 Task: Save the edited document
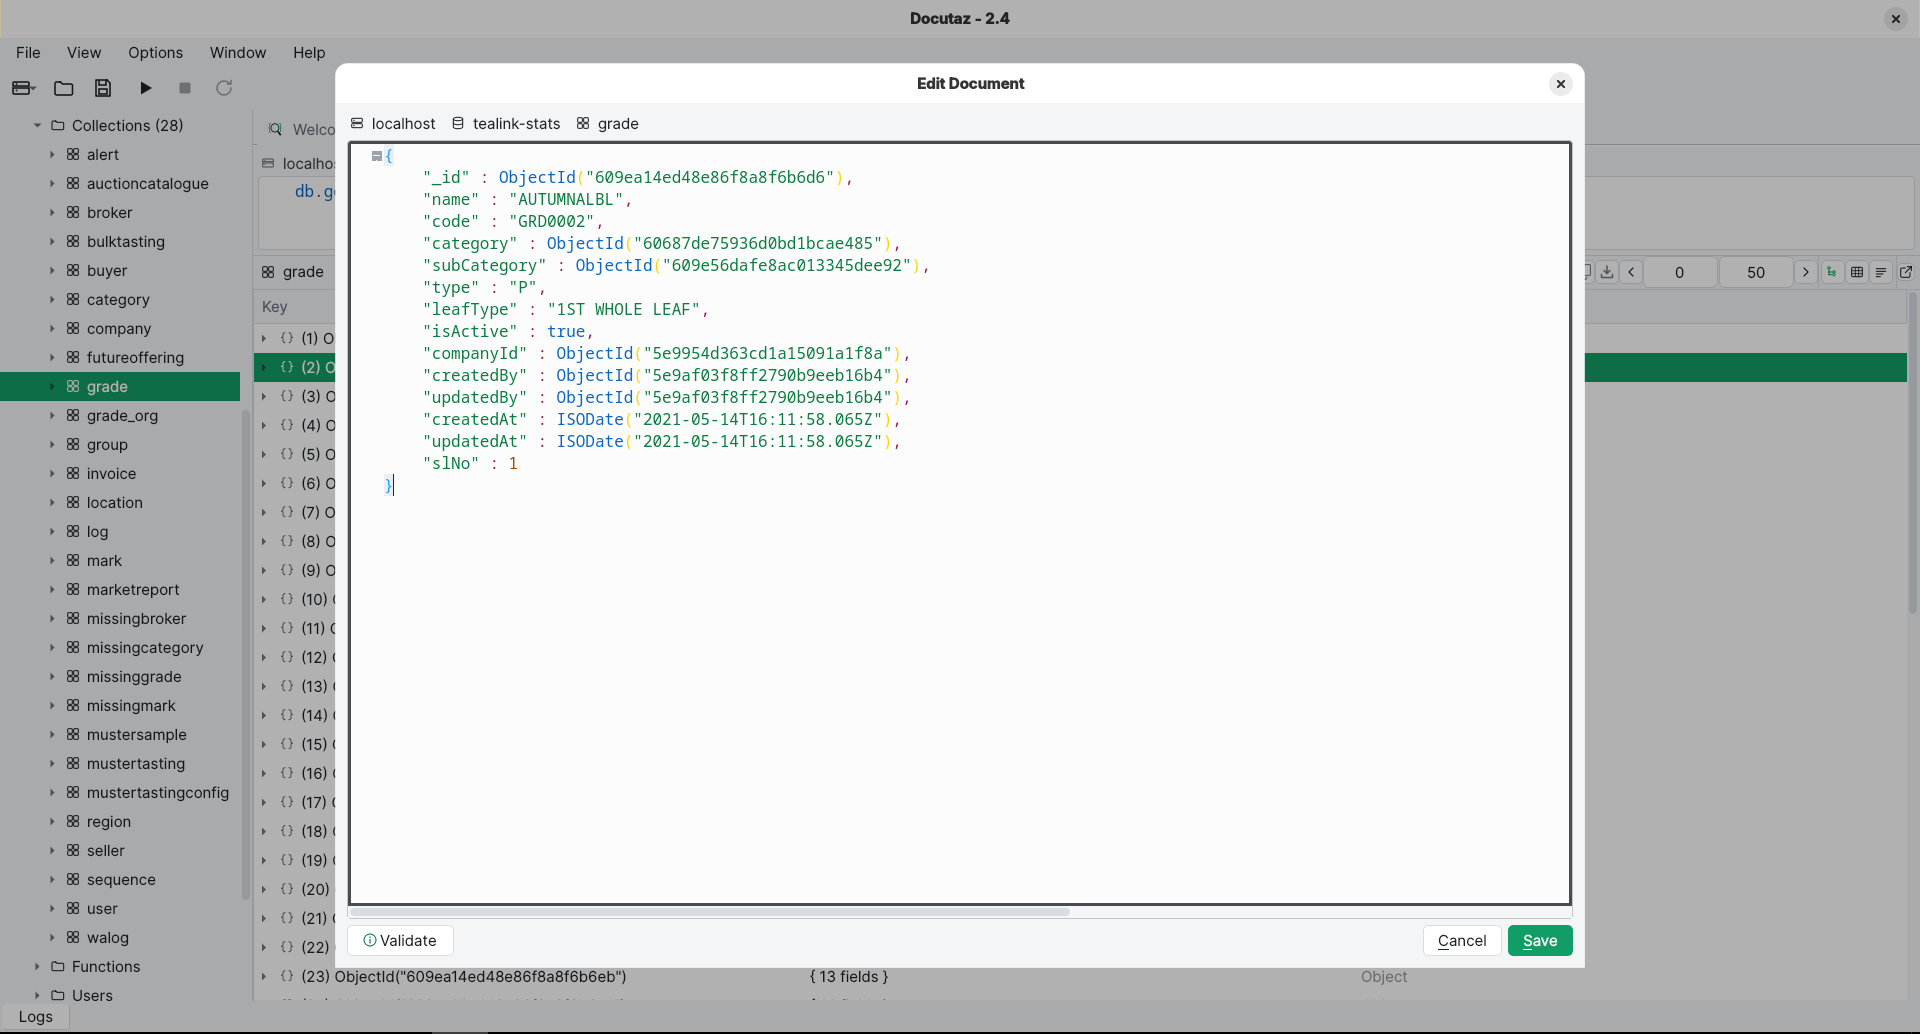(x=1540, y=940)
